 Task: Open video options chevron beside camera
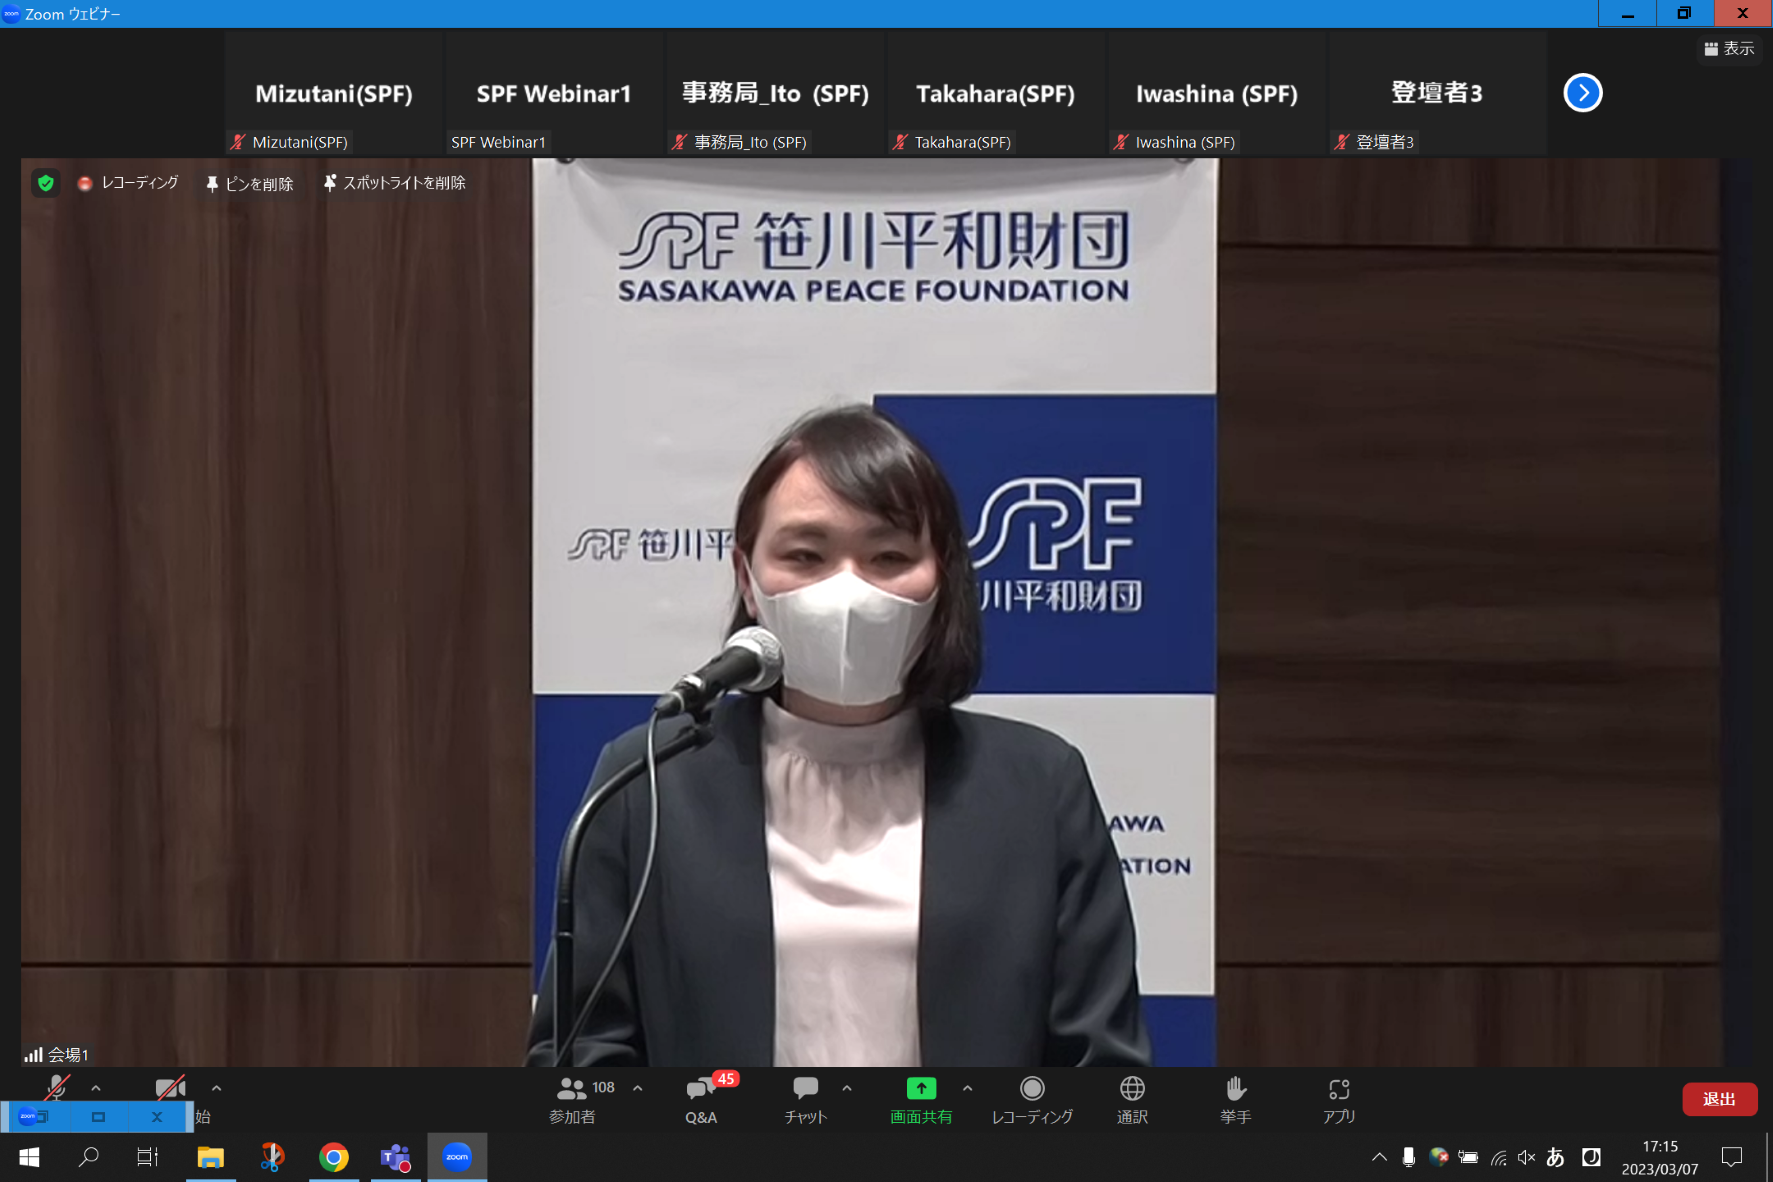tap(217, 1088)
